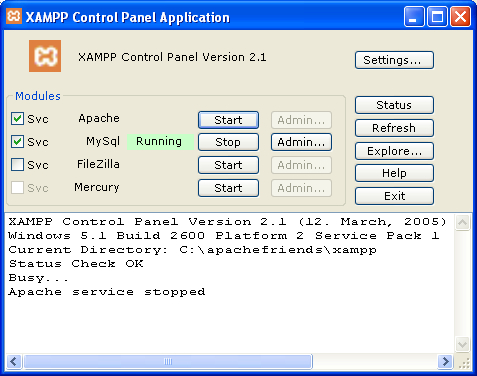Minimize the XAMPP Control Panel window

click(x=414, y=16)
